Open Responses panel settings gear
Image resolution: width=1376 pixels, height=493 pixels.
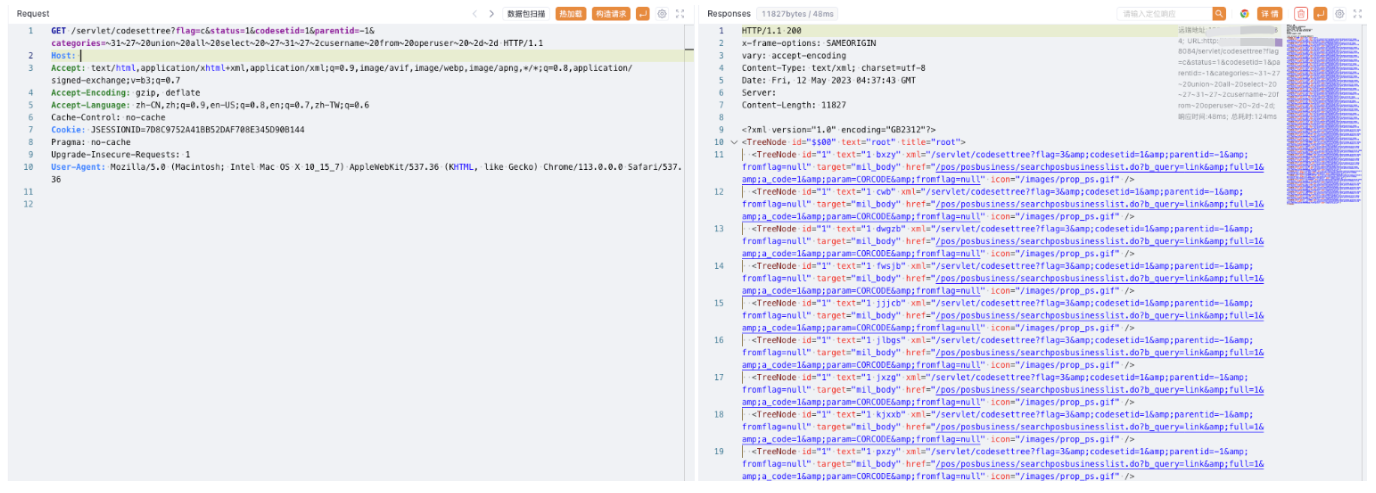[1340, 14]
